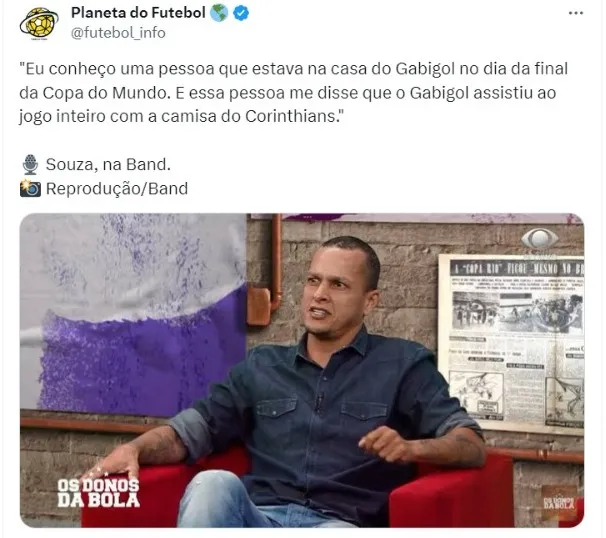
Task: Click the small Os Donos da Bola watermark
Action: click(559, 503)
